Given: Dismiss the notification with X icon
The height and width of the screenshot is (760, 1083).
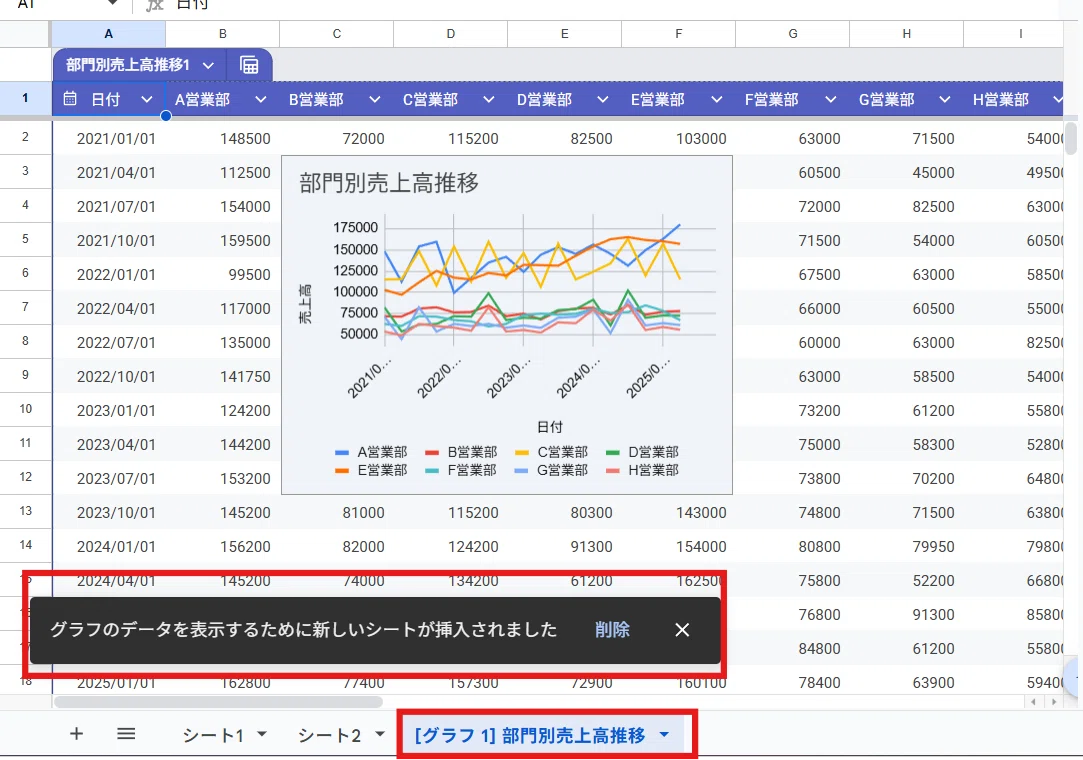Looking at the screenshot, I should 682,629.
